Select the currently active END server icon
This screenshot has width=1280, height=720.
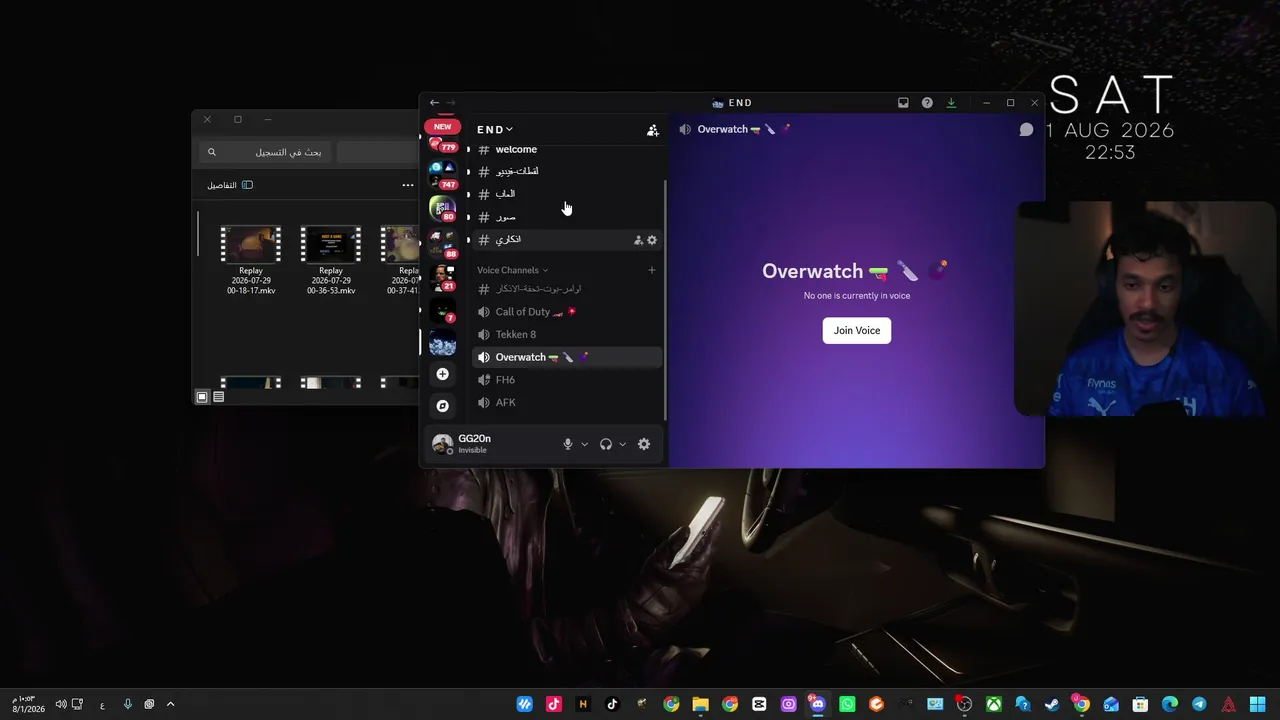(442, 343)
